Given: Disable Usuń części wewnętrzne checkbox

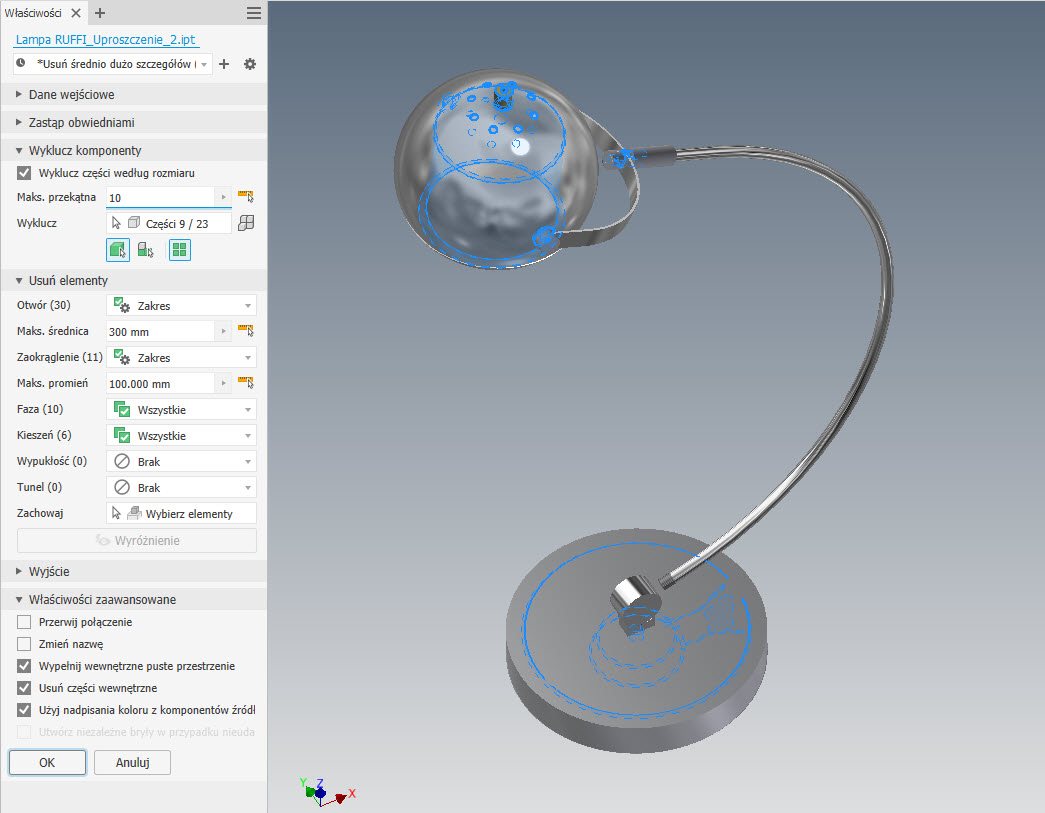Looking at the screenshot, I should [25, 688].
